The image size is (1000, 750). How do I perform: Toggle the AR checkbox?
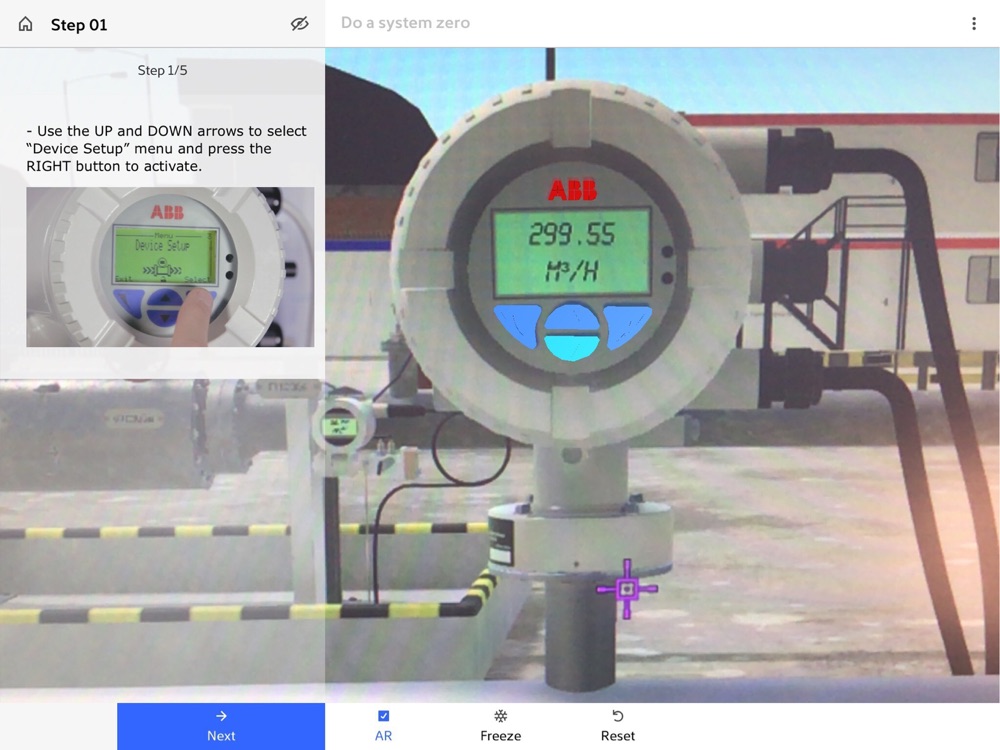[383, 716]
